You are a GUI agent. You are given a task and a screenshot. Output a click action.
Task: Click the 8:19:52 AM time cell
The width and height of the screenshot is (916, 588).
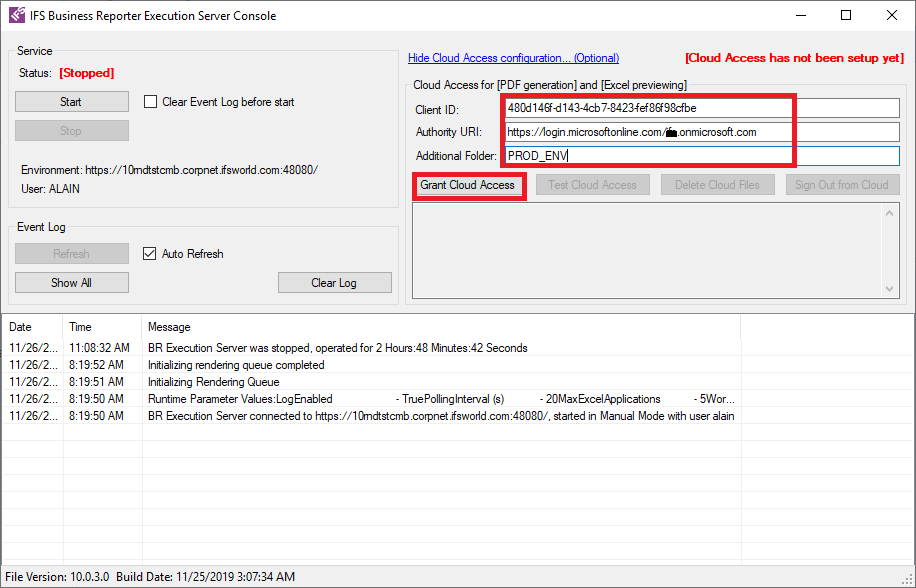point(96,365)
